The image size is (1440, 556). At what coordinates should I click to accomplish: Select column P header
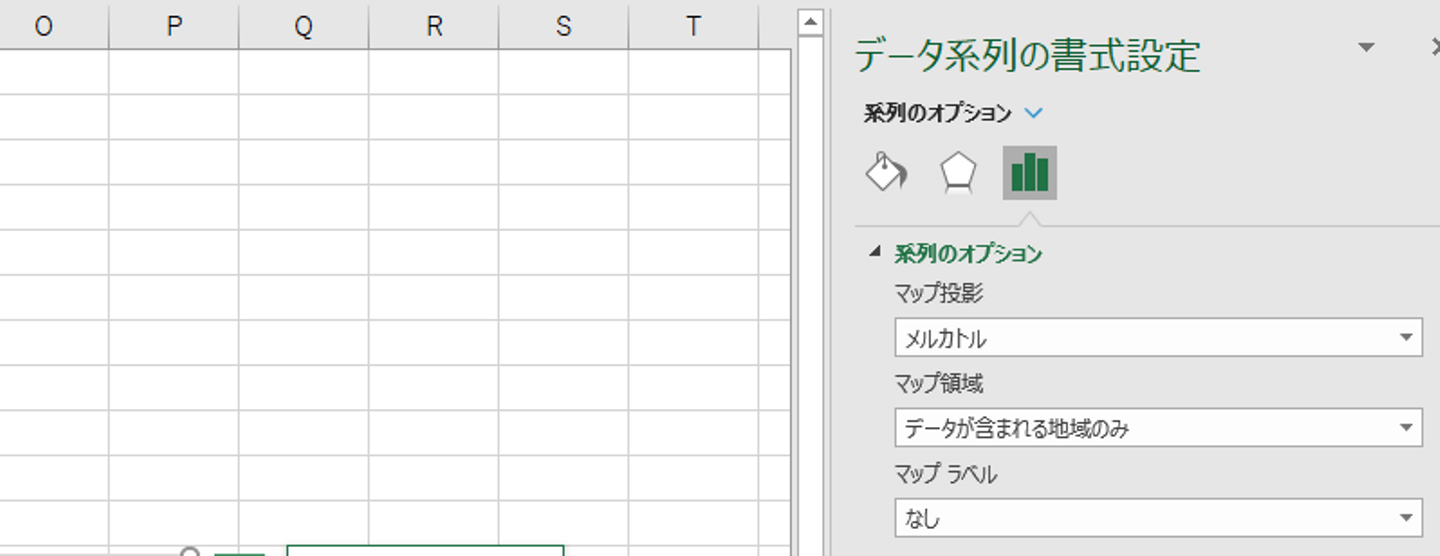pos(174,27)
